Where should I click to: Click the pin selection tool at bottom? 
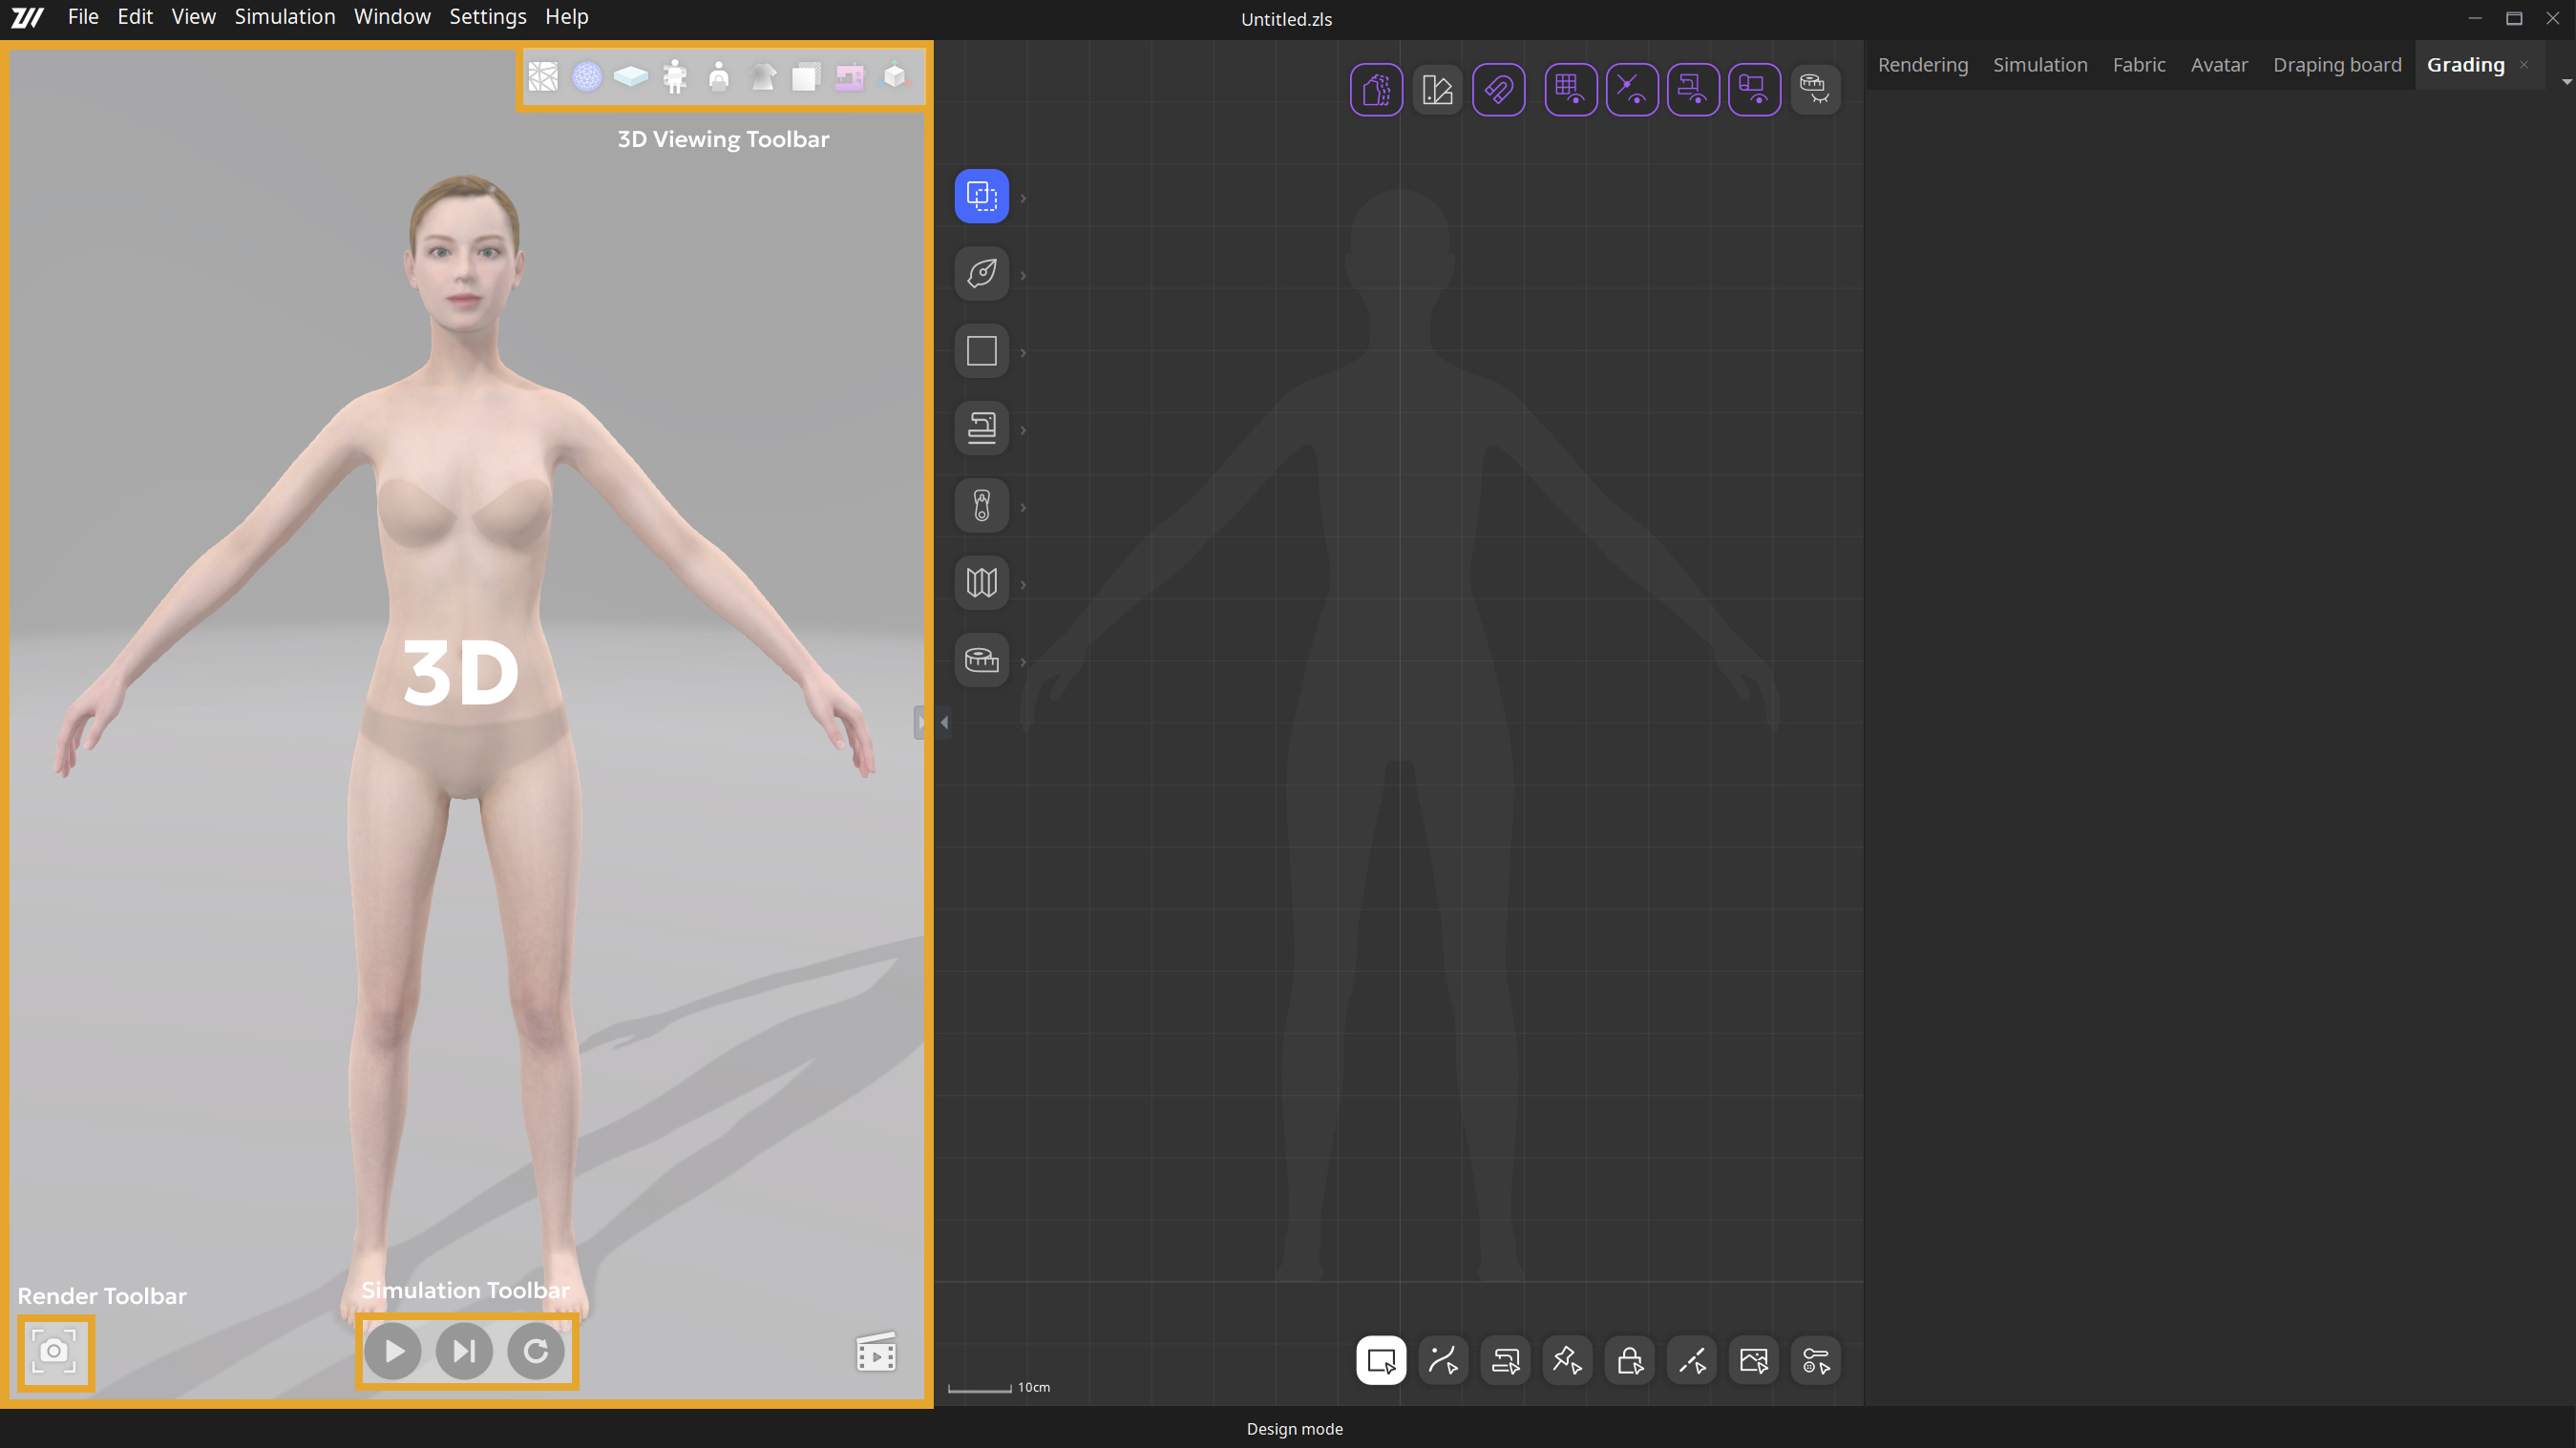(x=1567, y=1360)
